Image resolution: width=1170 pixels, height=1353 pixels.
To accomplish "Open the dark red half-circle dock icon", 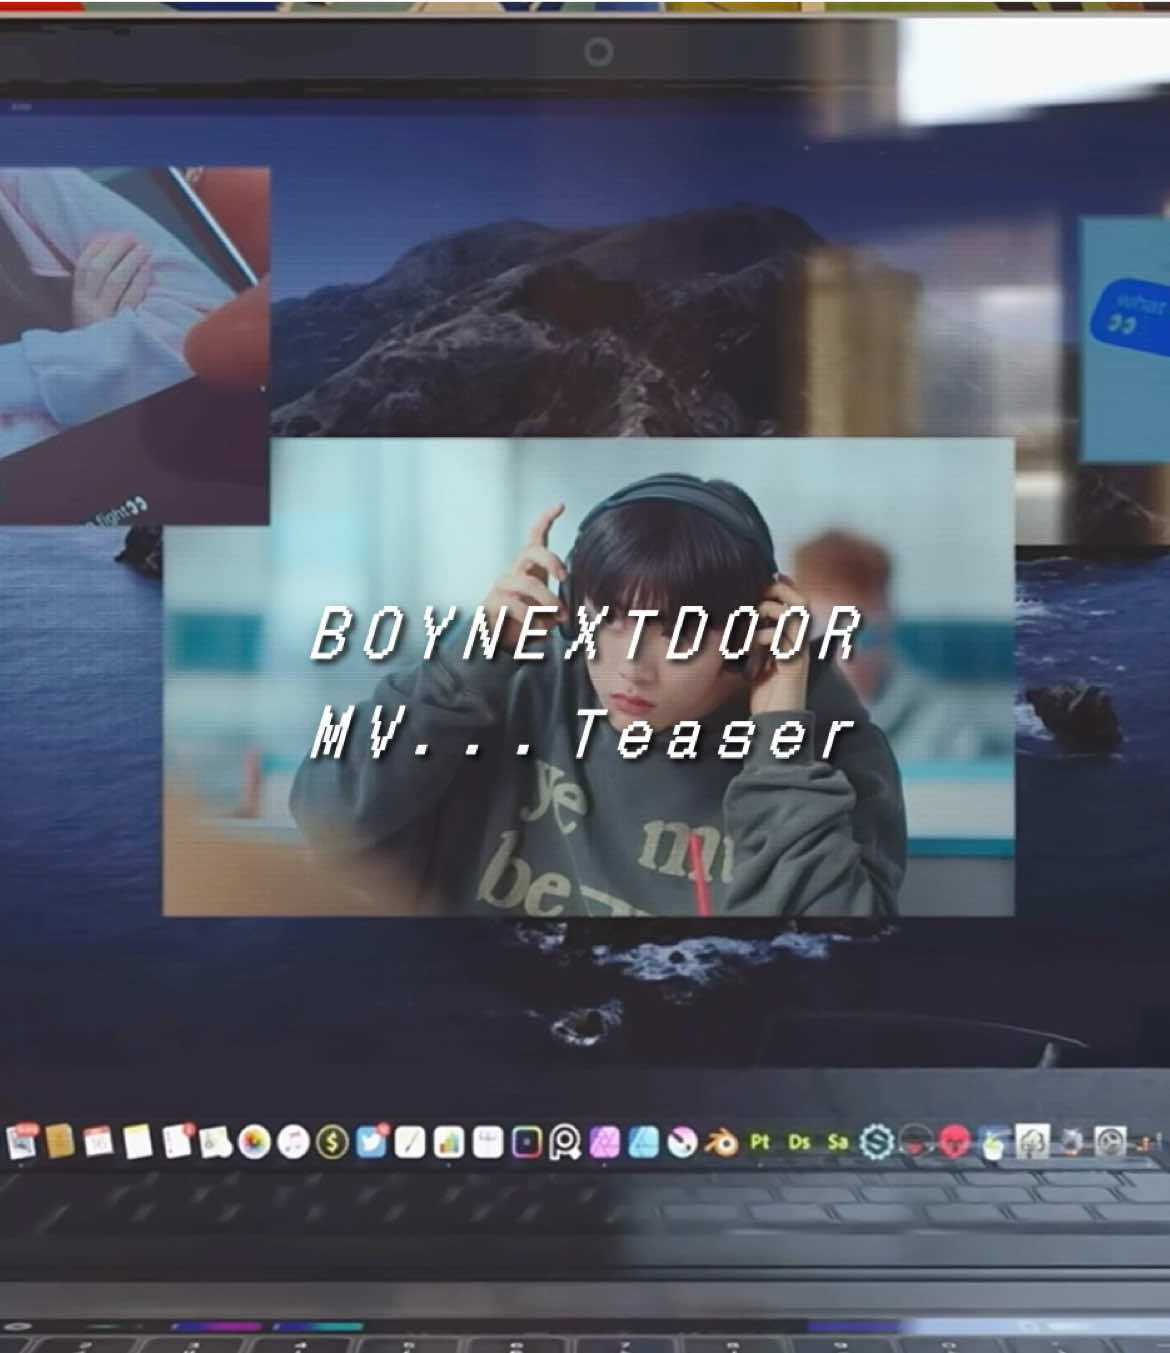I will [x=915, y=1142].
